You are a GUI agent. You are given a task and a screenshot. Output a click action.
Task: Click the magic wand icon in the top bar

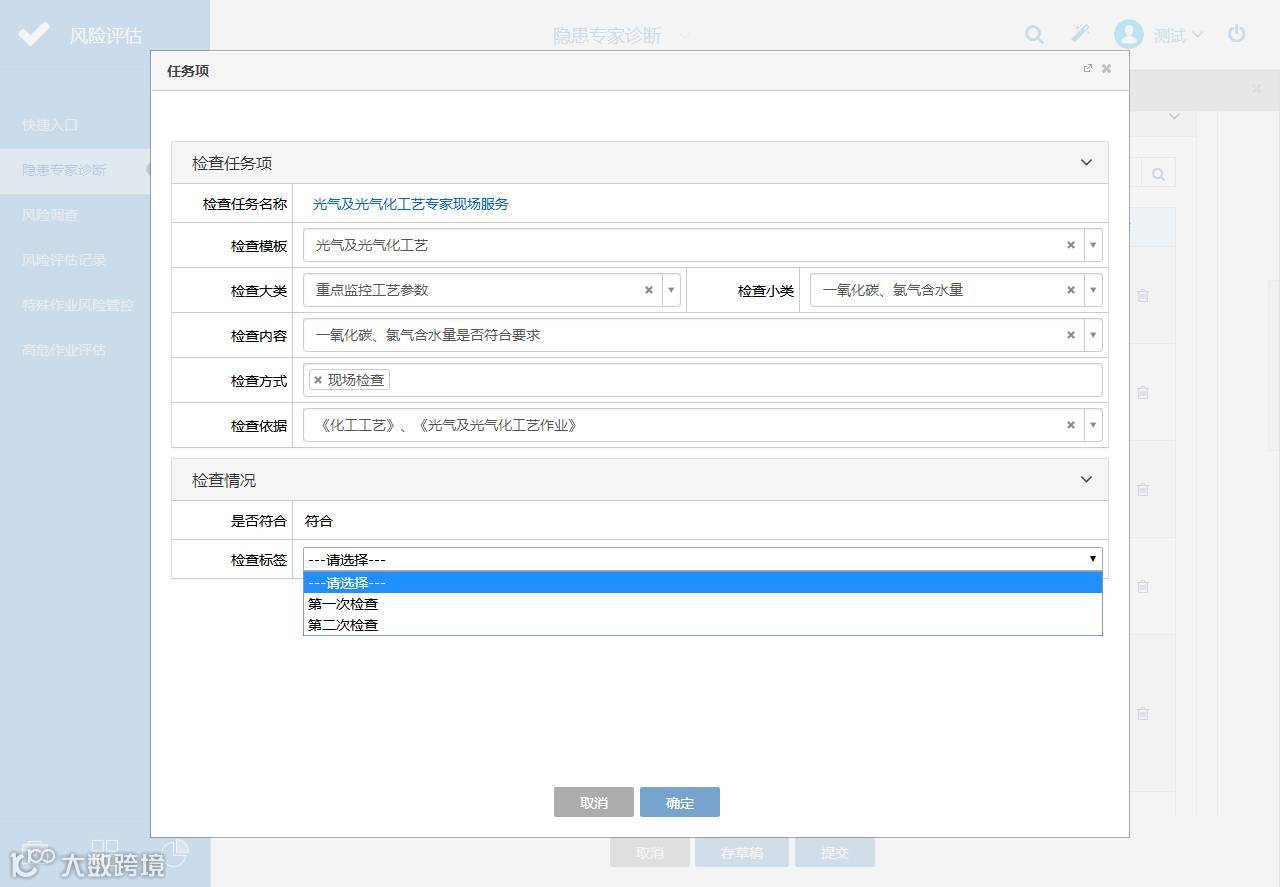(x=1080, y=34)
